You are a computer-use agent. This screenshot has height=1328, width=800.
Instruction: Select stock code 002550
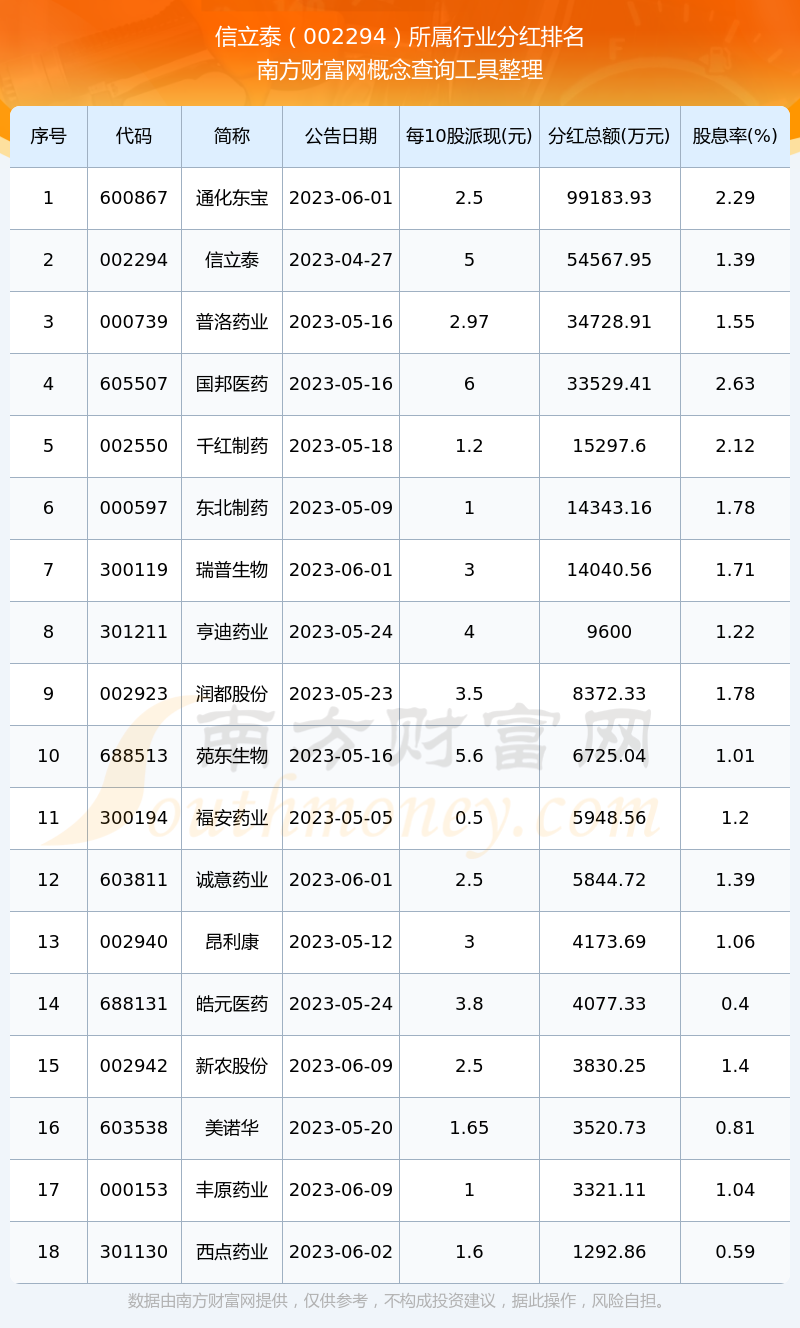[x=134, y=446]
